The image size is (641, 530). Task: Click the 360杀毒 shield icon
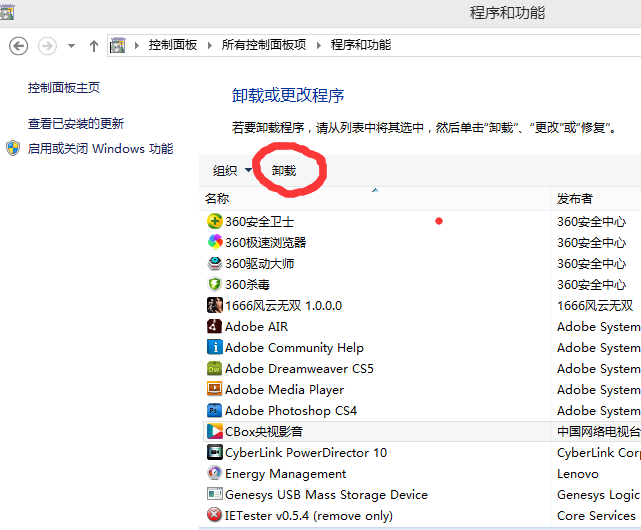pyautogui.click(x=215, y=284)
